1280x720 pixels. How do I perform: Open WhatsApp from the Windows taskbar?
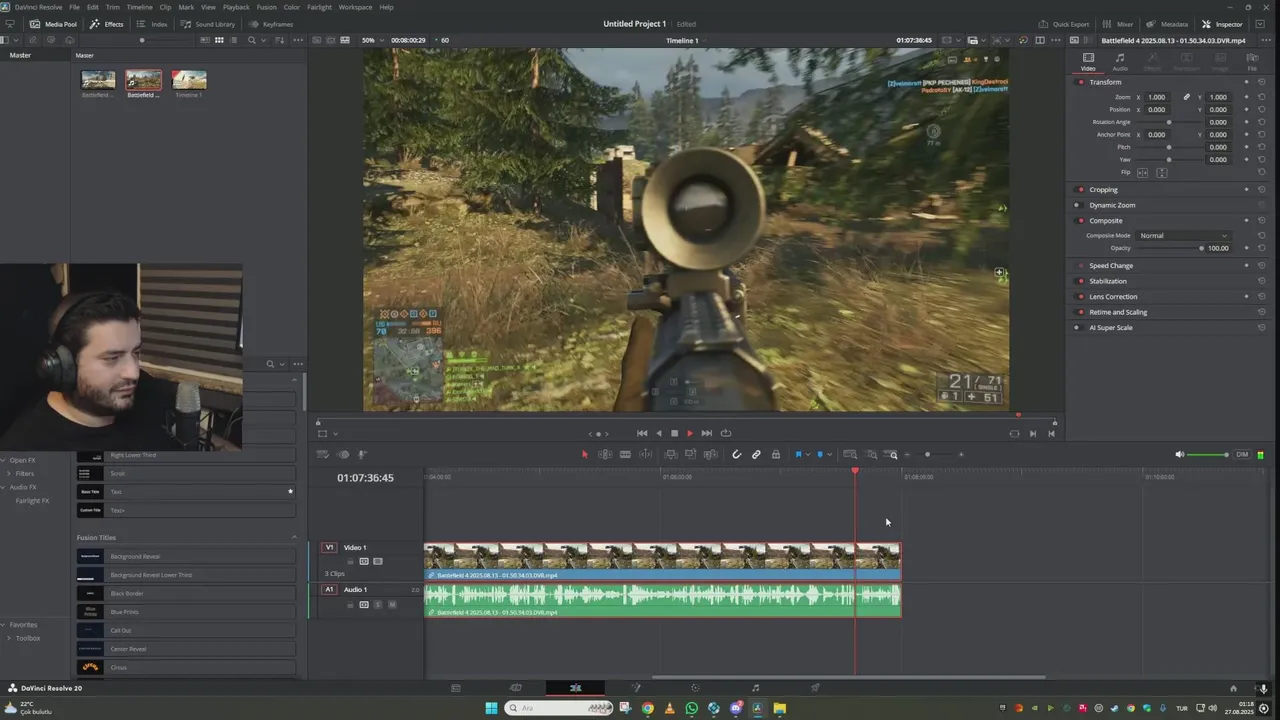(x=692, y=708)
